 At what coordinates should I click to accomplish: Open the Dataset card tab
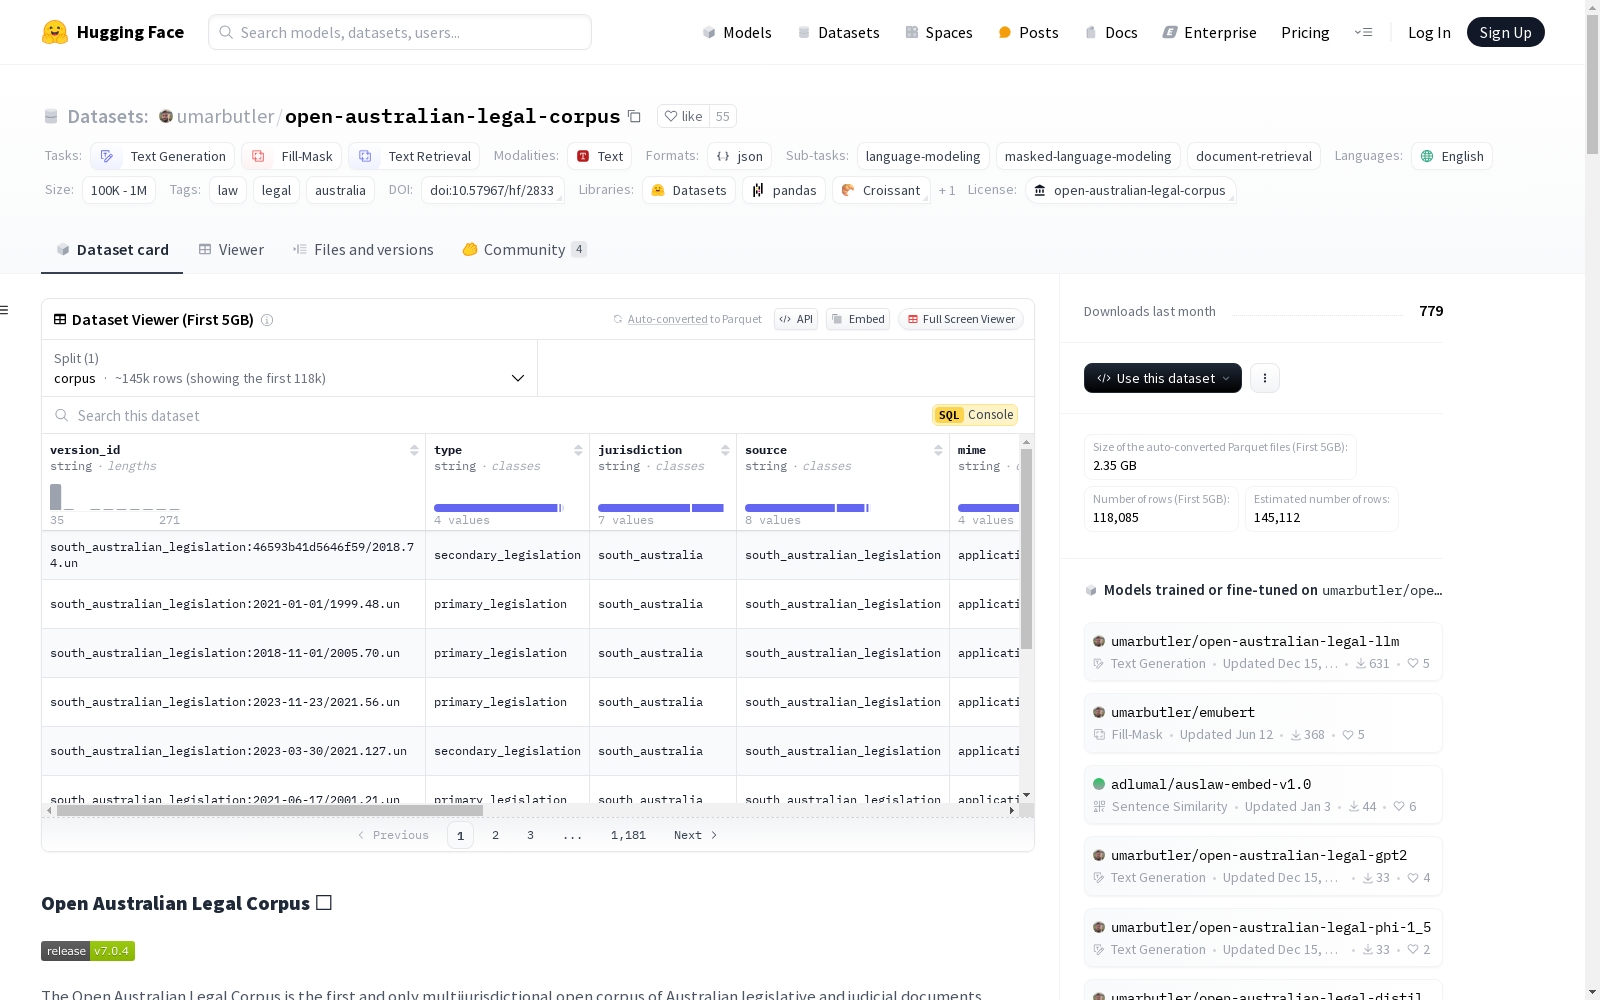point(112,250)
